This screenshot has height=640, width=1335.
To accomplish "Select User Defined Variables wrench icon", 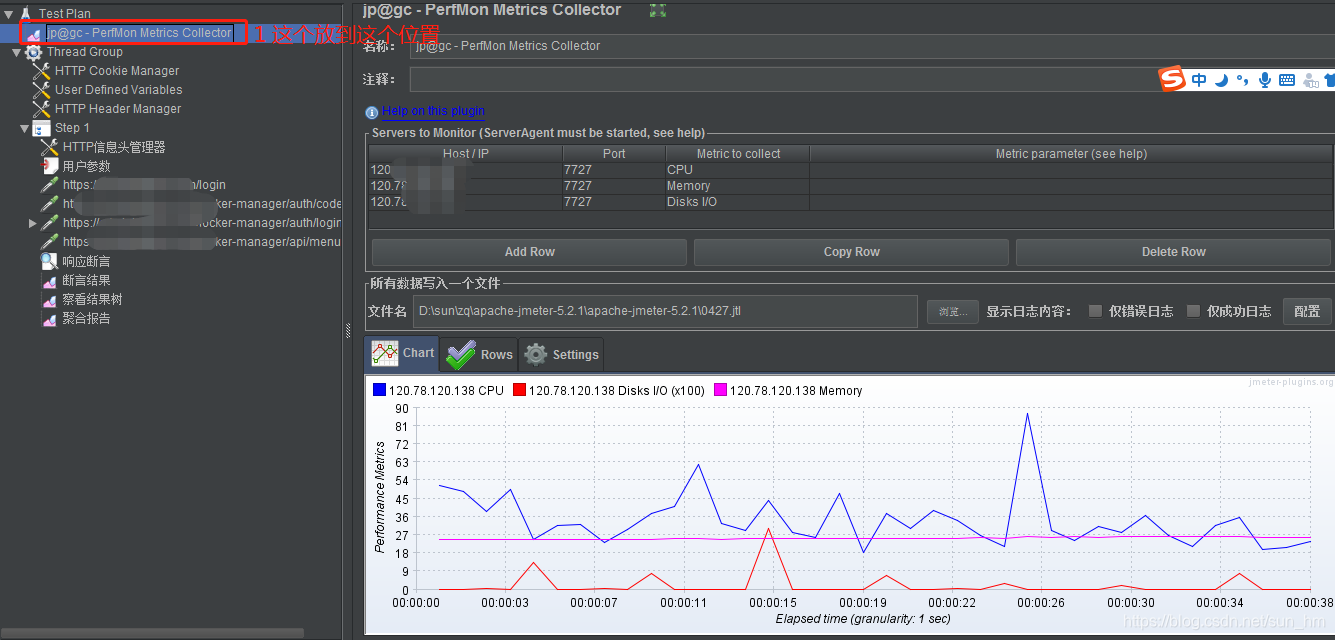I will click(41, 90).
